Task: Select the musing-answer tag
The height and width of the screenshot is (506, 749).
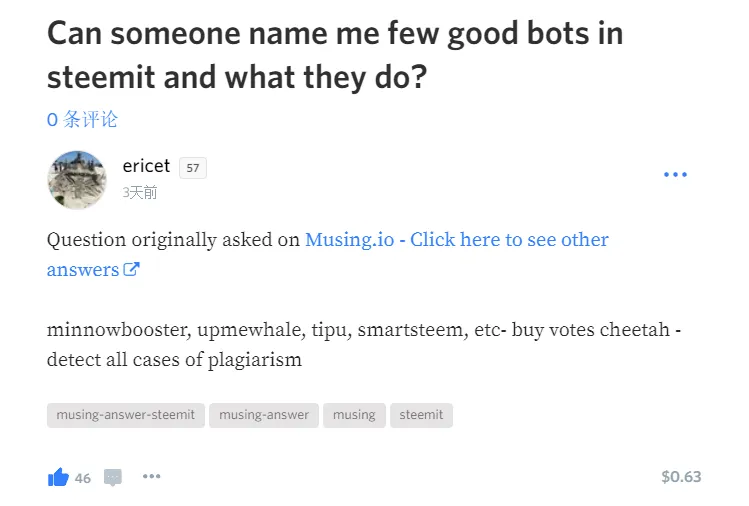Action: tap(264, 415)
